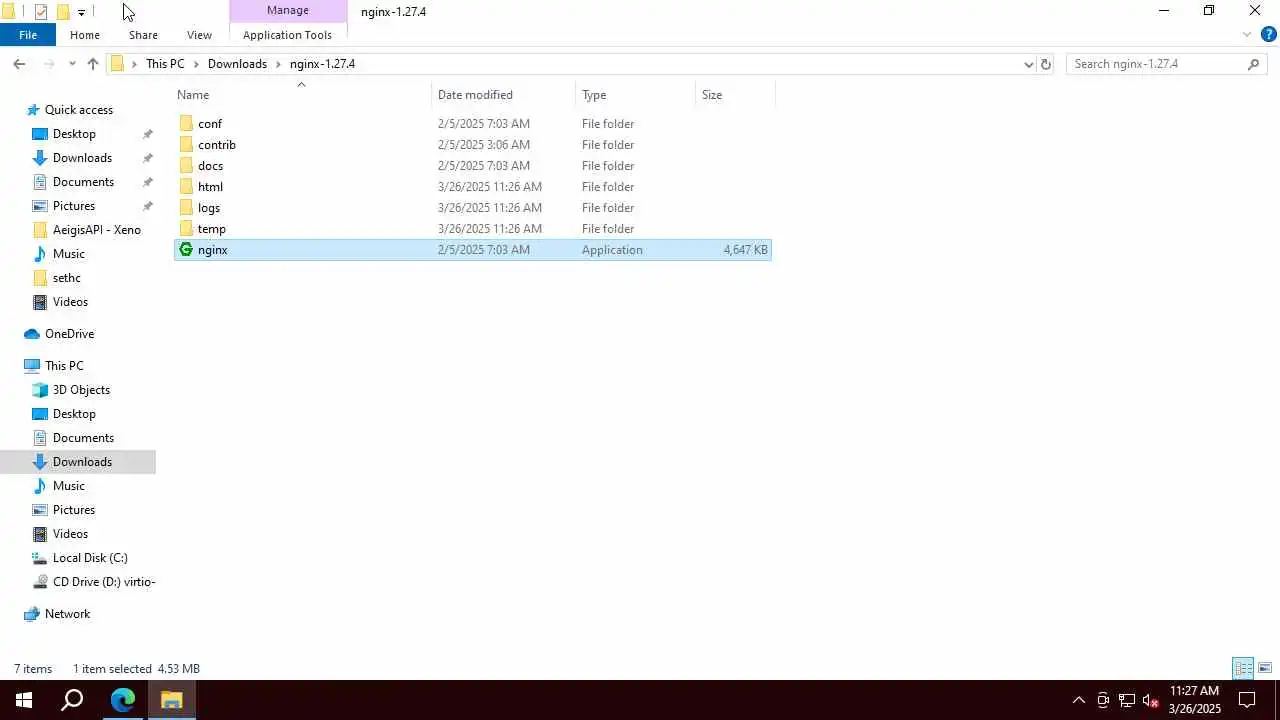The image size is (1280, 720).
Task: Open Application Tools ribbon tab
Action: pos(287,35)
